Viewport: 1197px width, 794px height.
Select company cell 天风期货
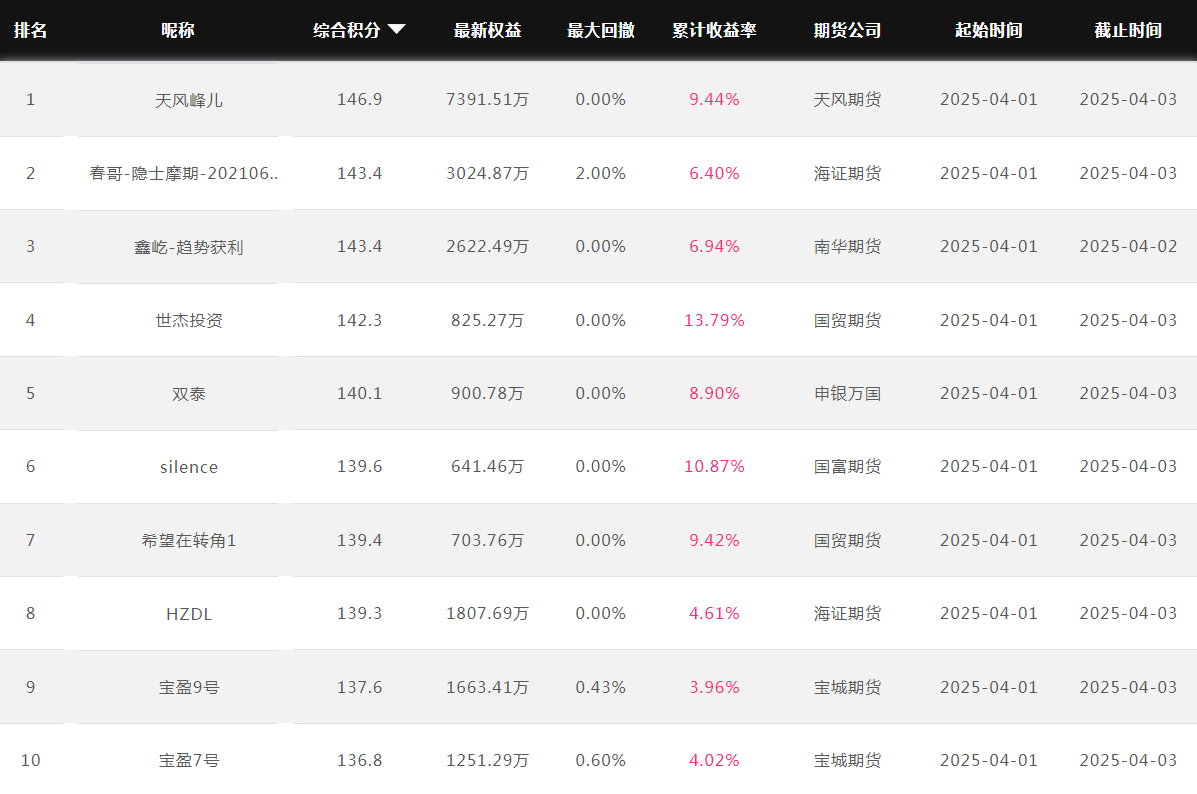pyautogui.click(x=847, y=99)
